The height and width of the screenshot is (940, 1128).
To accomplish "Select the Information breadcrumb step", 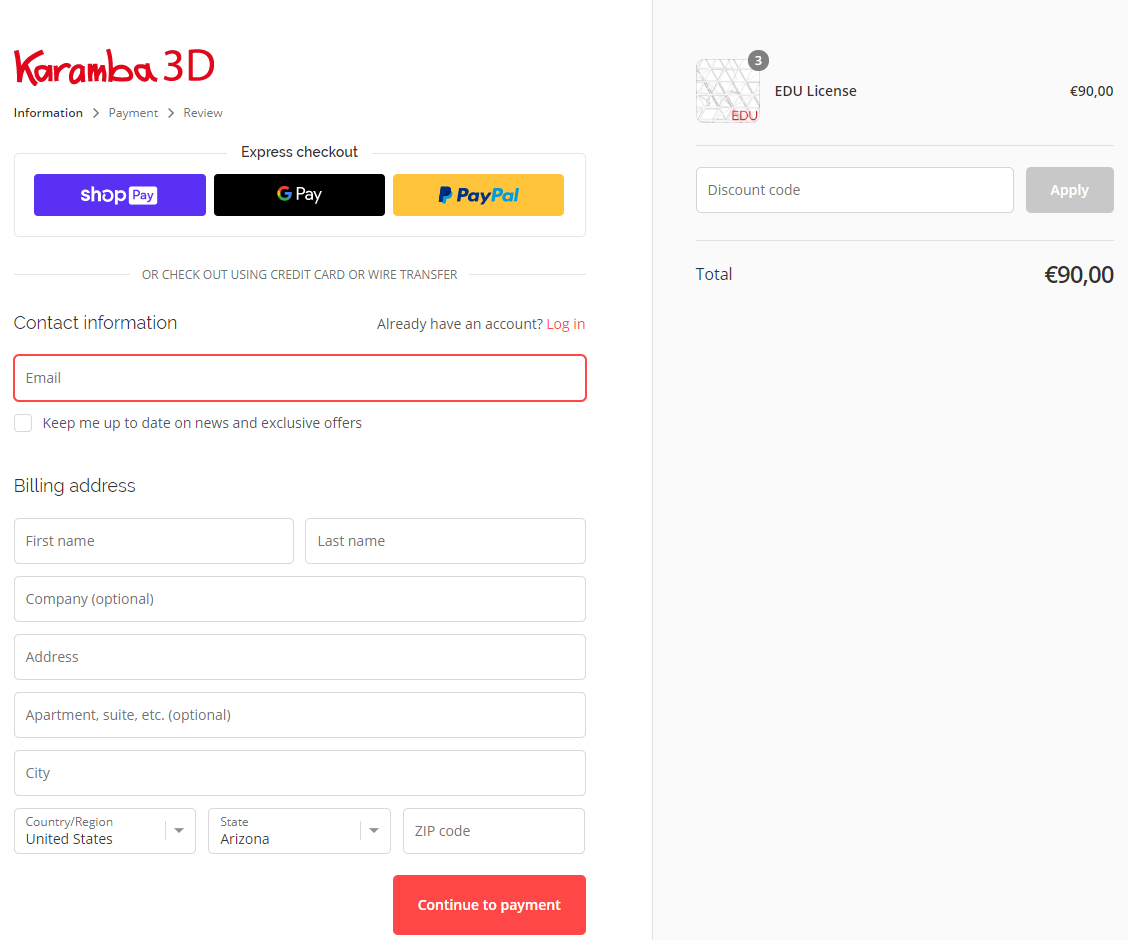I will [x=48, y=113].
